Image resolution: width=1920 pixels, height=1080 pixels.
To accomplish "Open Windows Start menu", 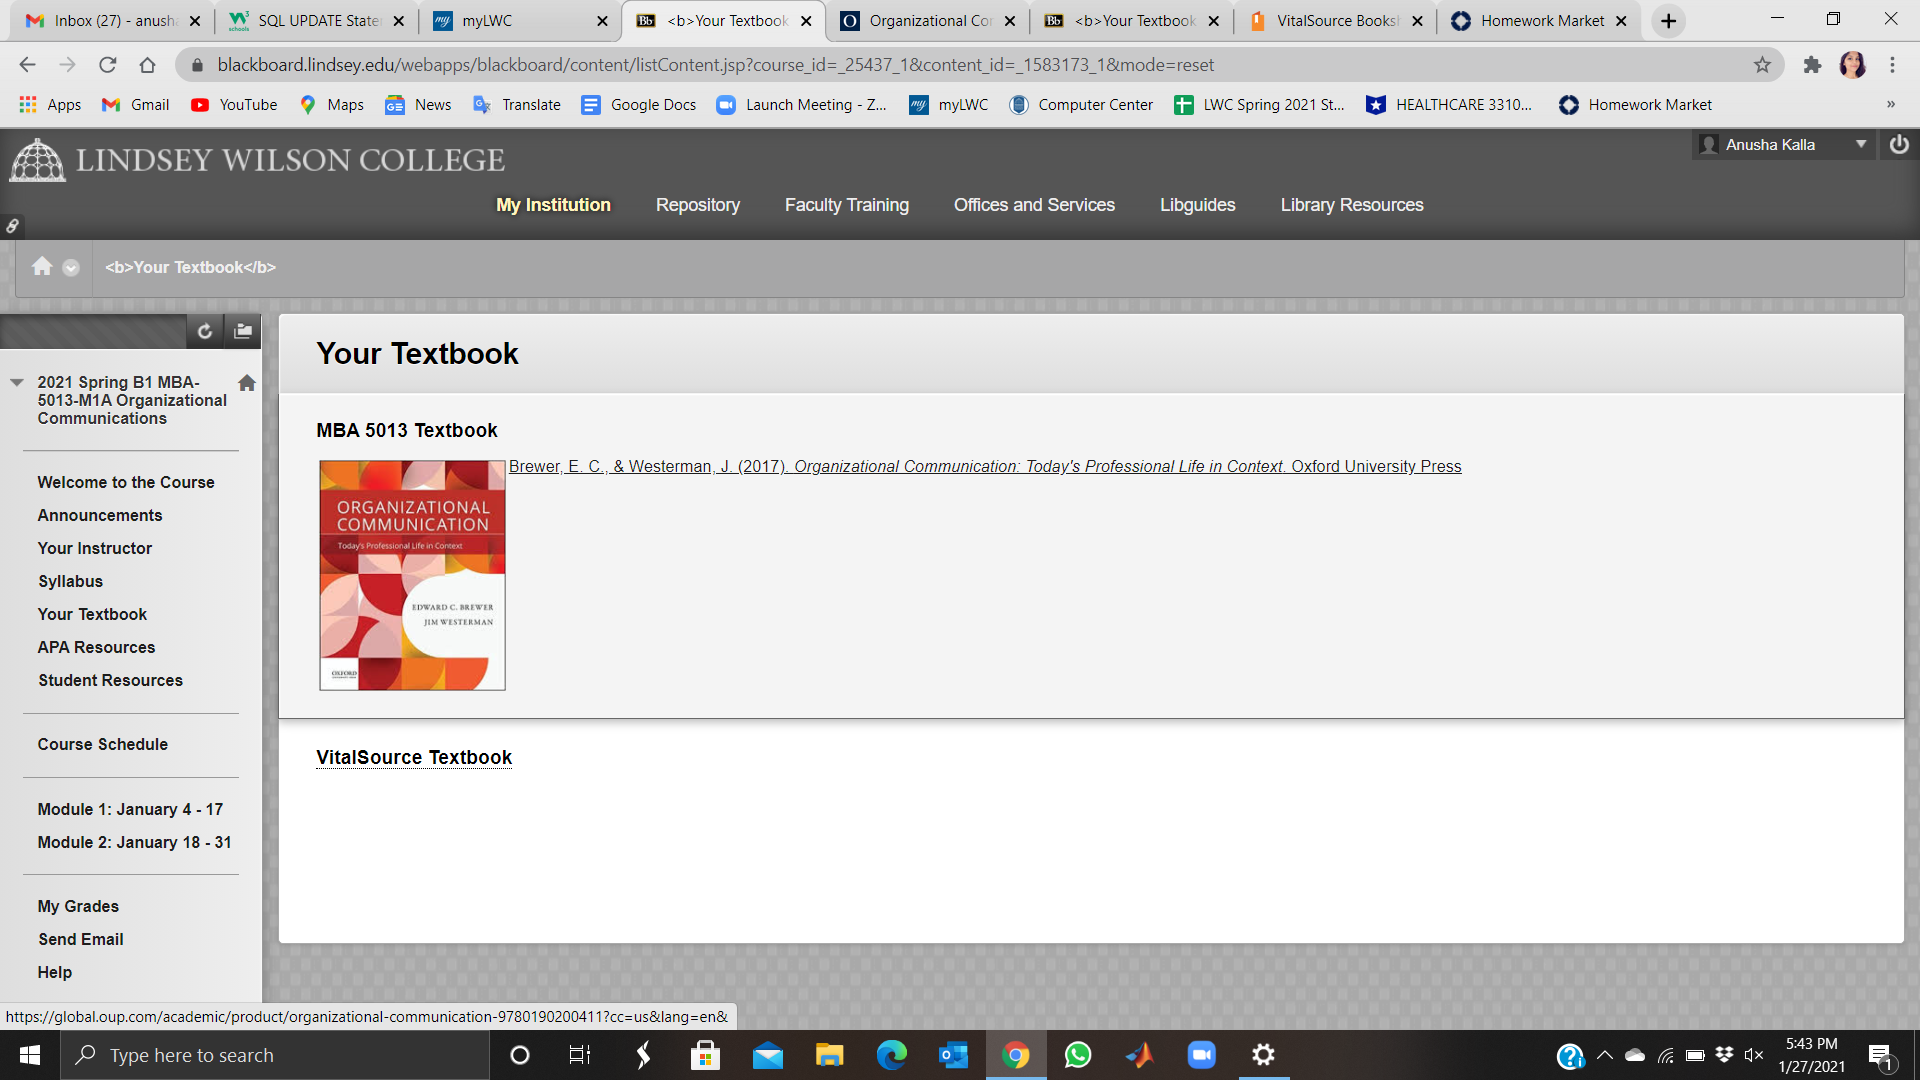I will 30,1055.
